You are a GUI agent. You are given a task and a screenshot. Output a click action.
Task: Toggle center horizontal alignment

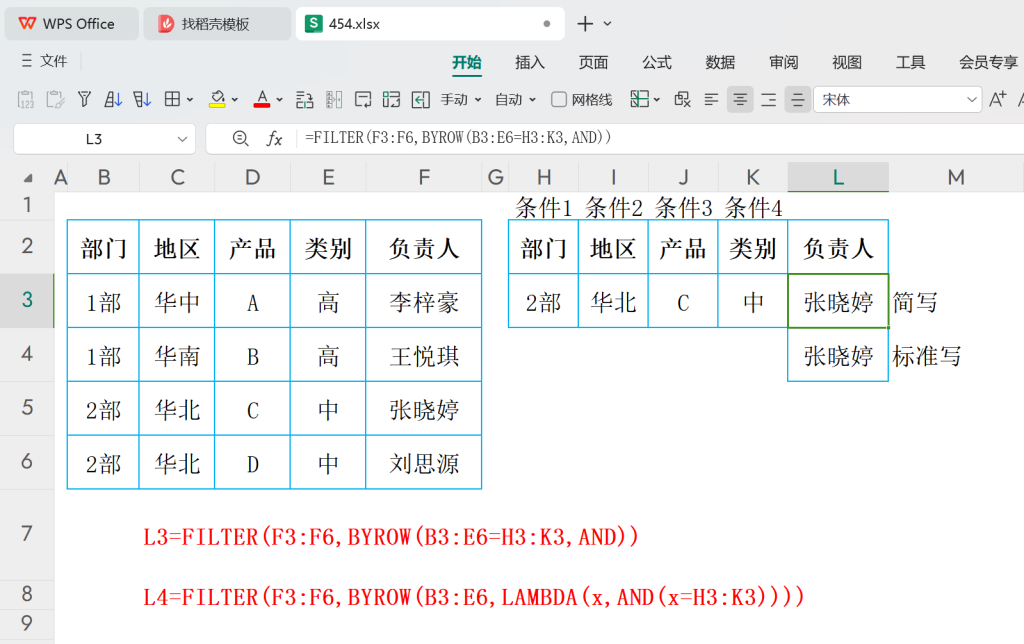[740, 99]
